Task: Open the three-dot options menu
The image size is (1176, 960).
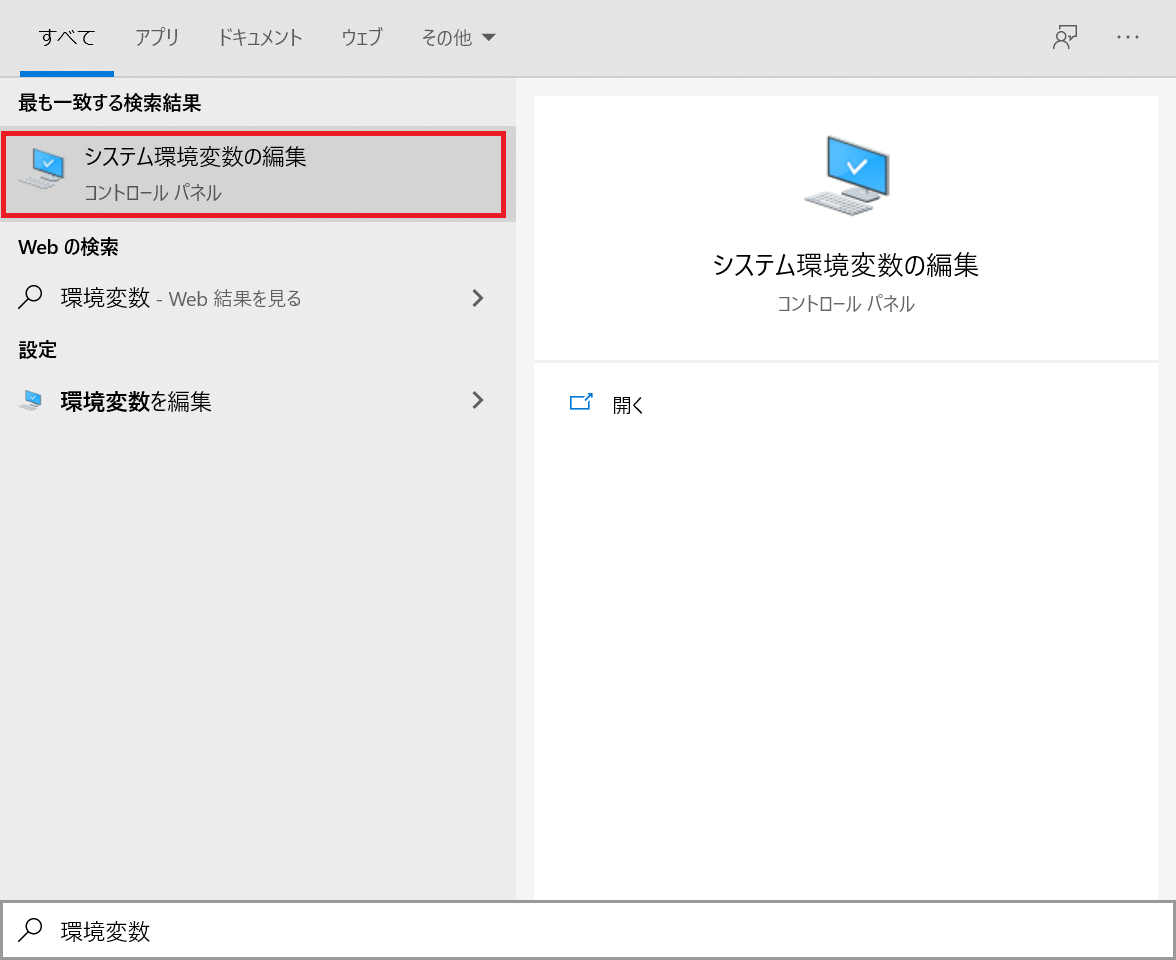Action: [1127, 37]
